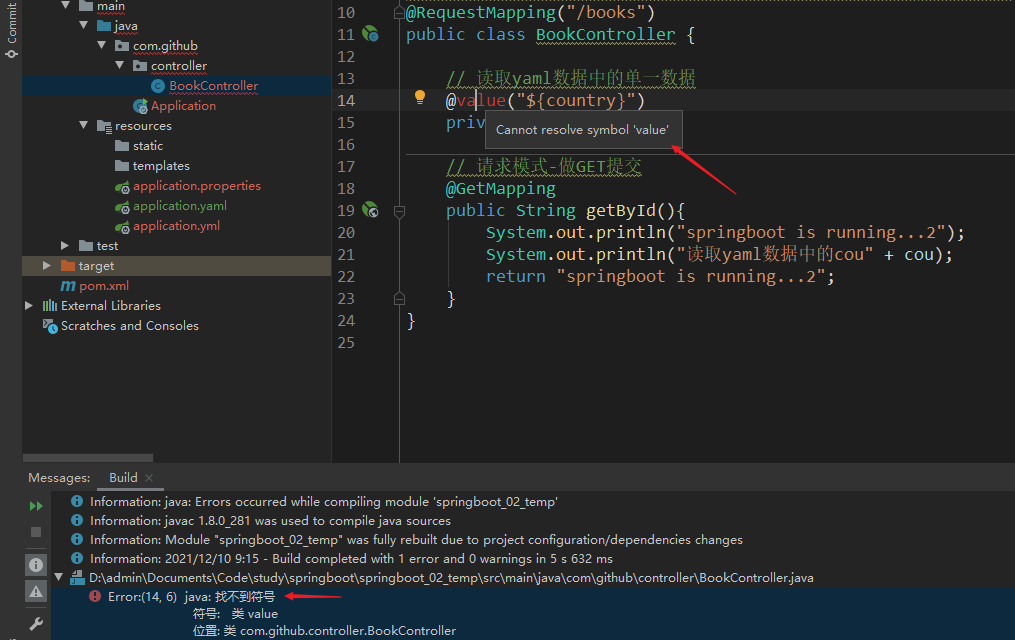
Task: Toggle the information messages filter icon
Action: (36, 565)
